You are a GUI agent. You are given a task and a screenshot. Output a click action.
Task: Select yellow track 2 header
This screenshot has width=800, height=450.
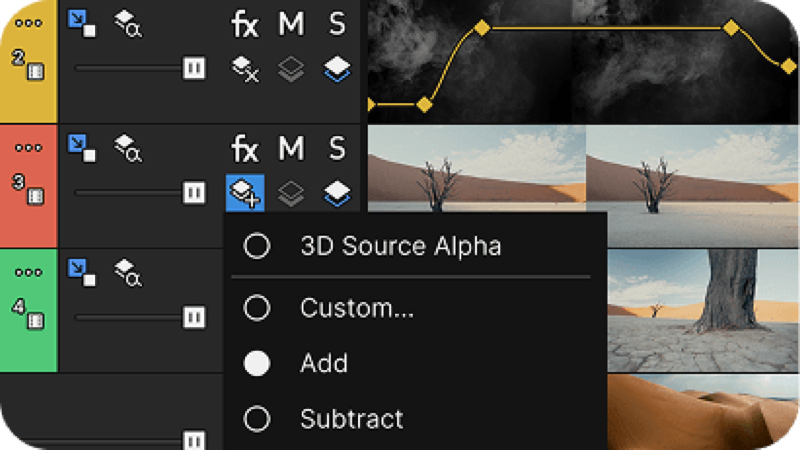[29, 61]
